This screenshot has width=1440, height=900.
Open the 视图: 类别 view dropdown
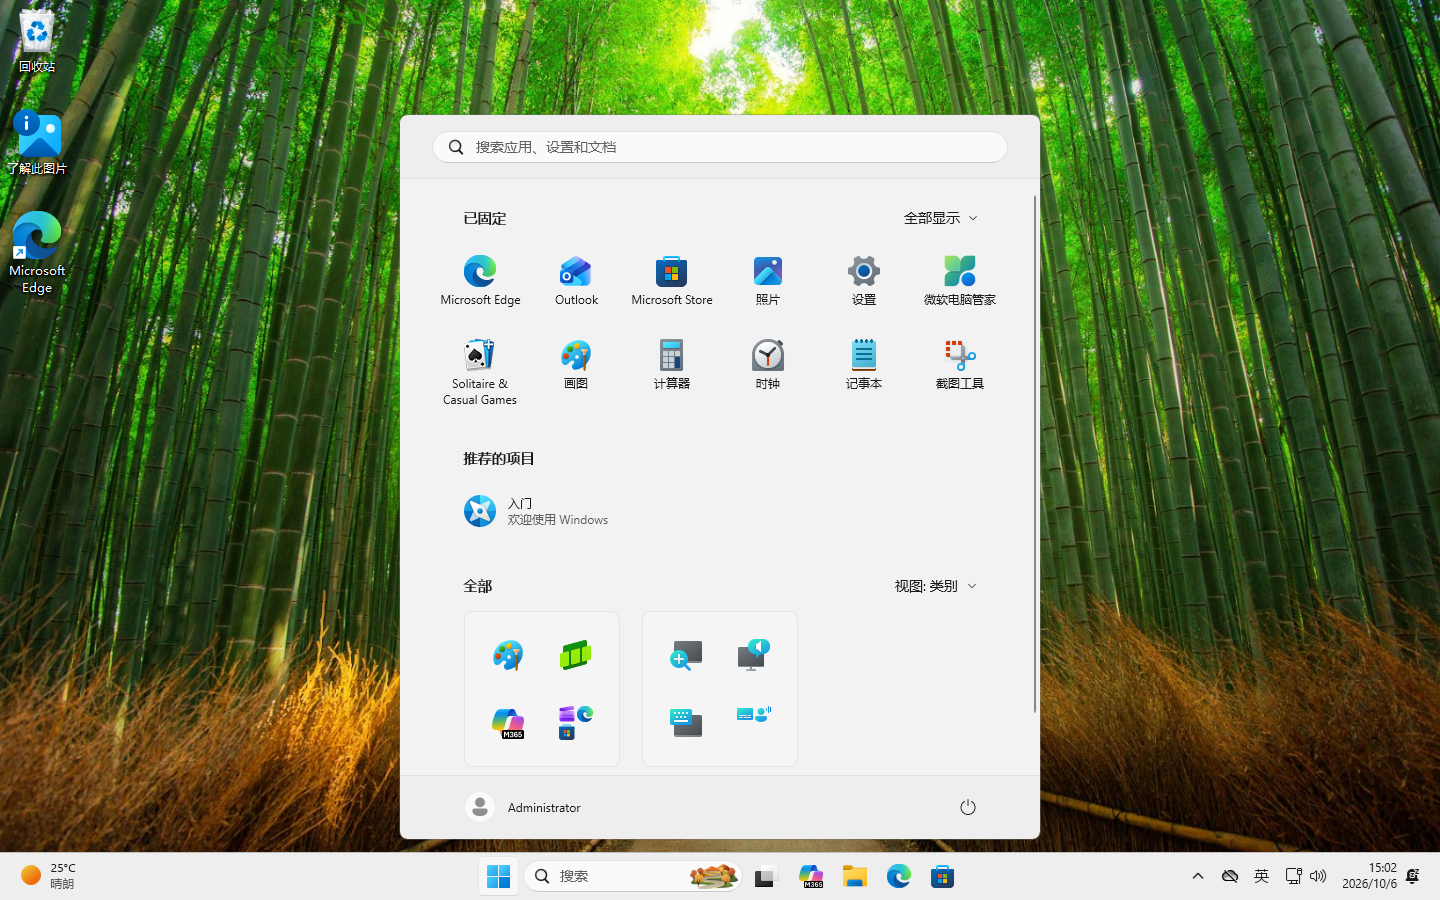[x=935, y=586]
